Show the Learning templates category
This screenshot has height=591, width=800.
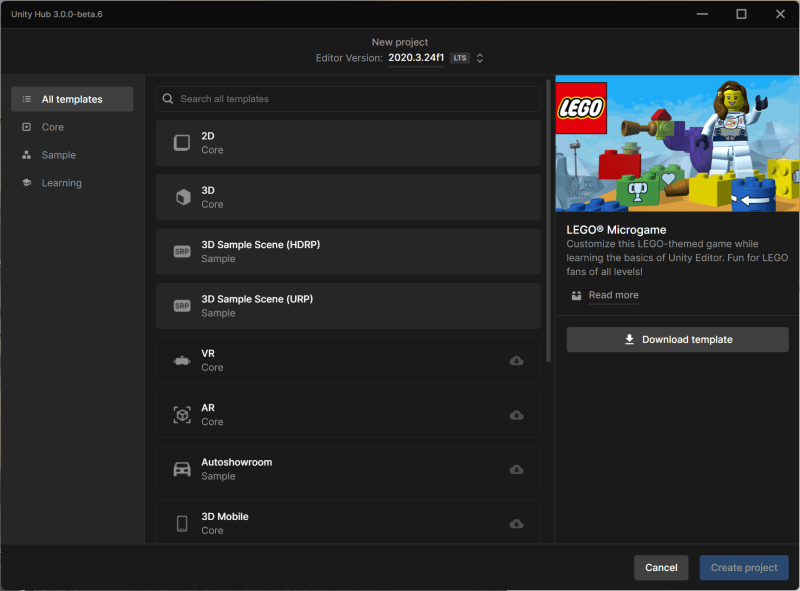pos(61,183)
